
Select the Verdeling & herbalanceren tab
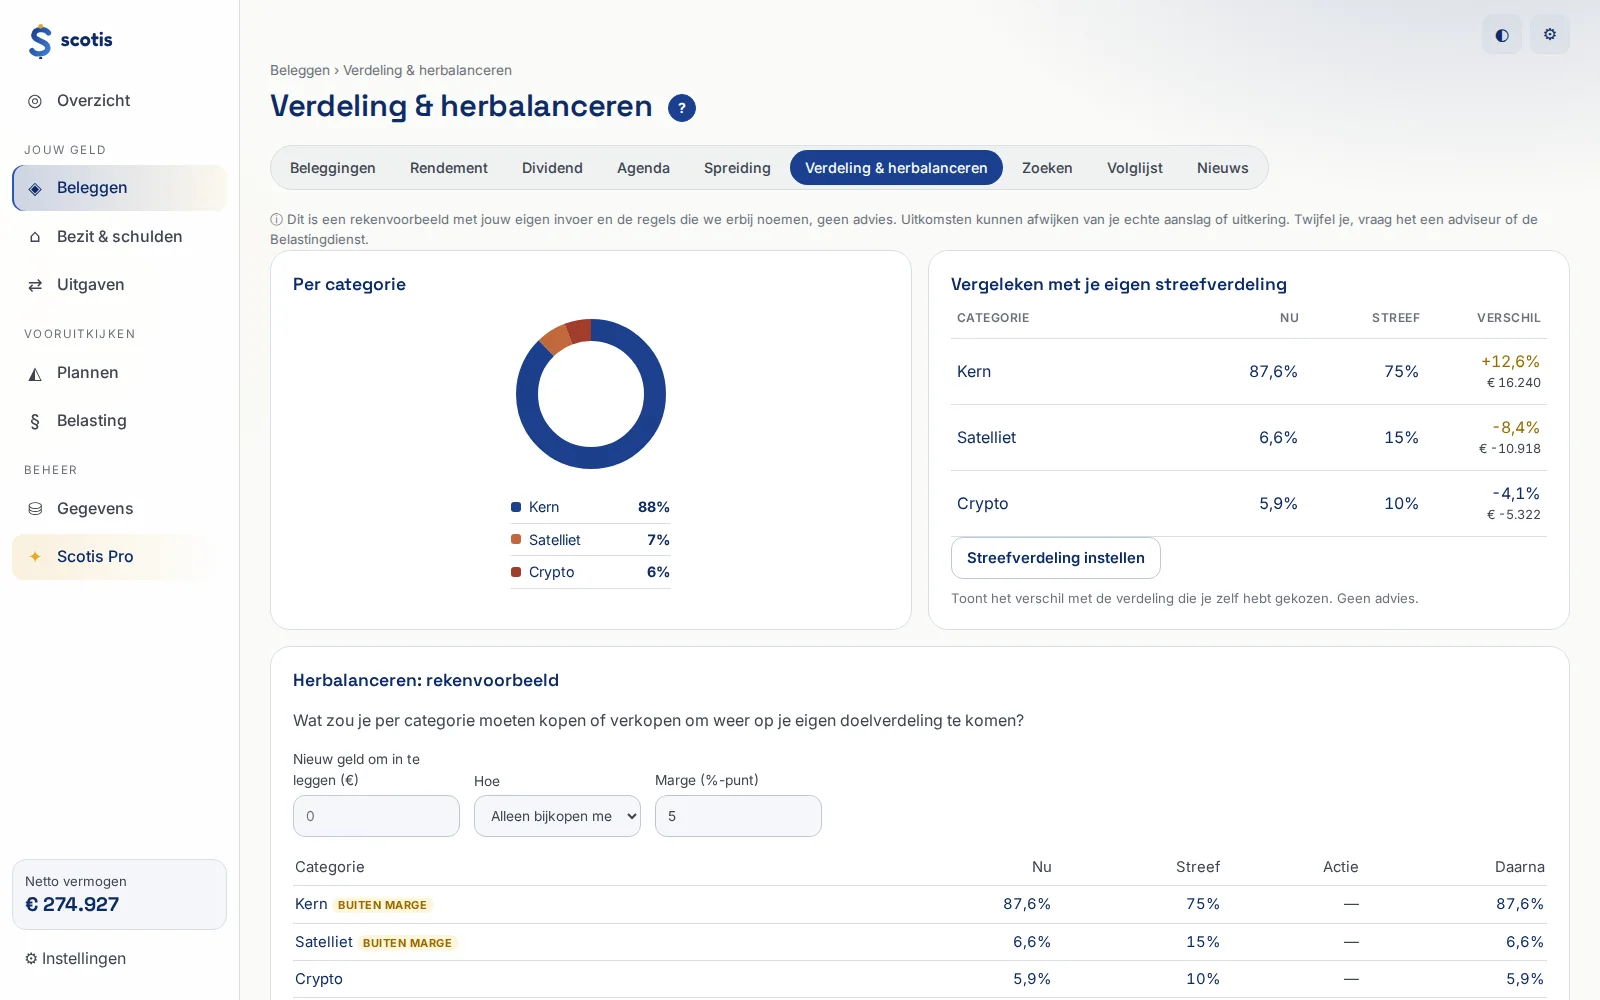[896, 168]
